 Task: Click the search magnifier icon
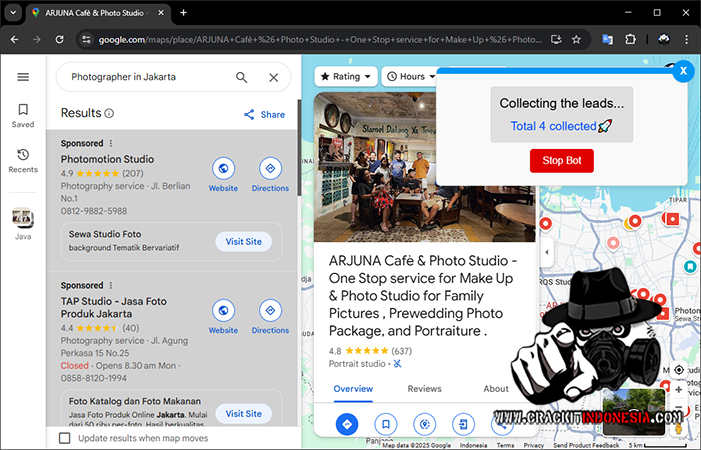point(241,77)
